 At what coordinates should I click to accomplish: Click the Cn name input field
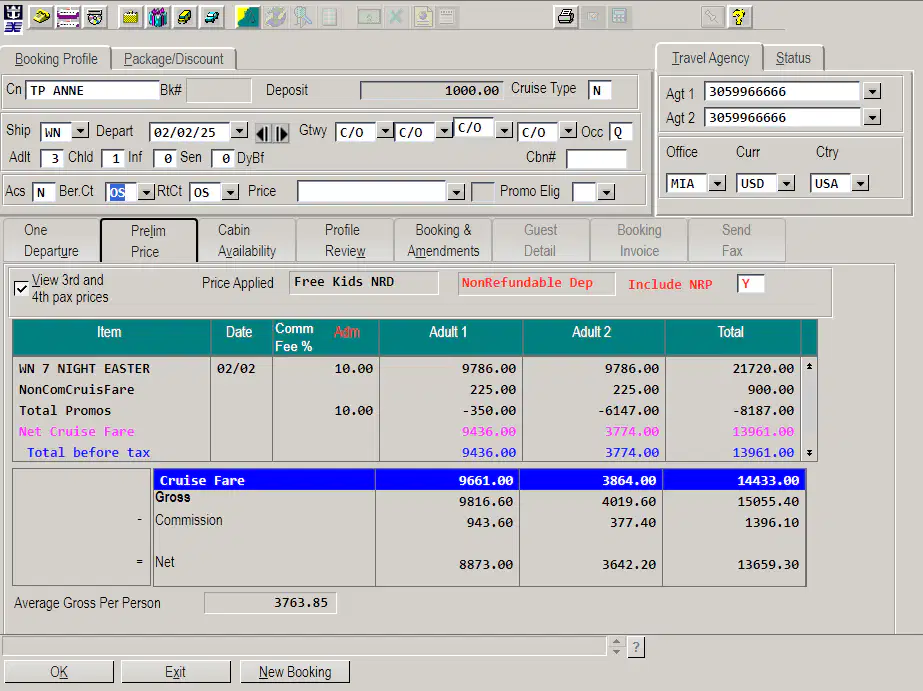click(x=92, y=90)
